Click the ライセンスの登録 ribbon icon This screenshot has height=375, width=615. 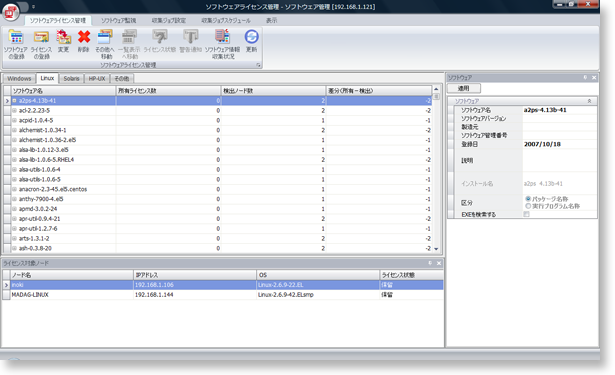tap(41, 44)
